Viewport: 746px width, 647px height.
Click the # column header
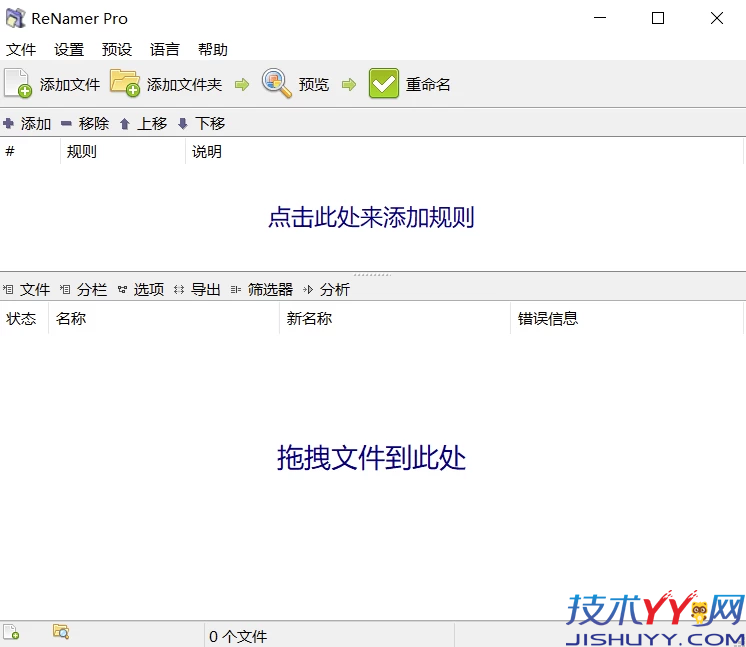[30, 152]
